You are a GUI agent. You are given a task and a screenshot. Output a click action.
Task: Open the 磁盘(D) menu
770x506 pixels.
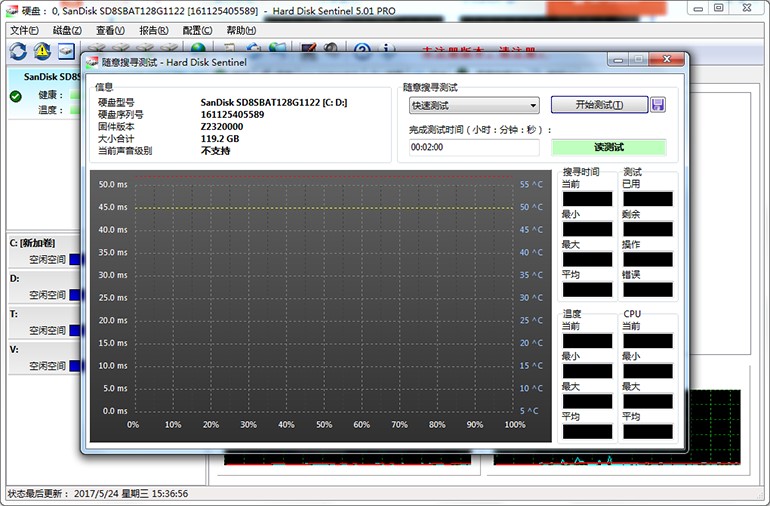coord(67,30)
